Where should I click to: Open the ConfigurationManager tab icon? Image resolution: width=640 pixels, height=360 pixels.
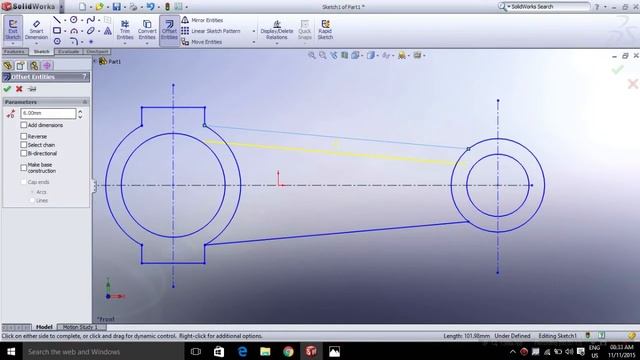34,65
